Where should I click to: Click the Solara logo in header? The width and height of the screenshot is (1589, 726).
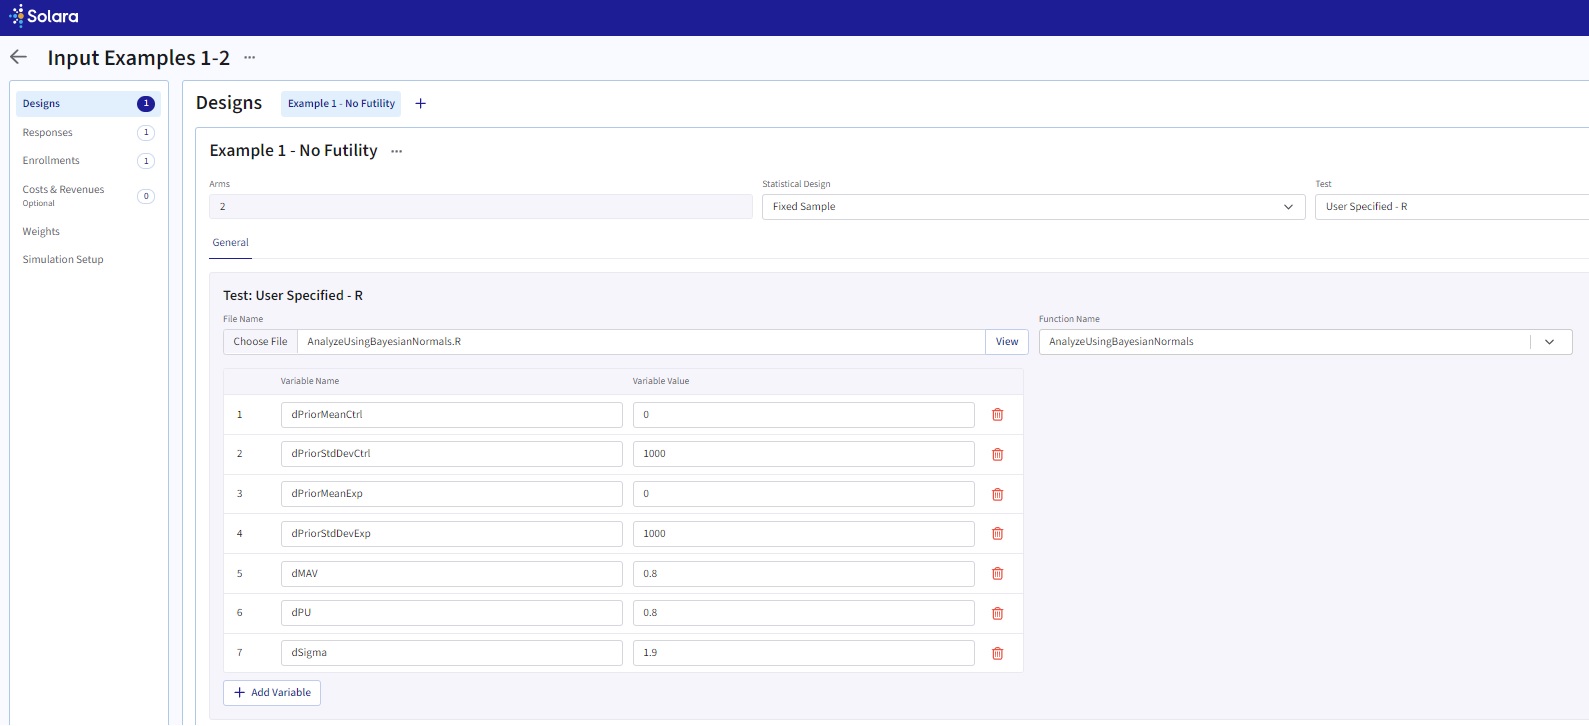tap(44, 16)
